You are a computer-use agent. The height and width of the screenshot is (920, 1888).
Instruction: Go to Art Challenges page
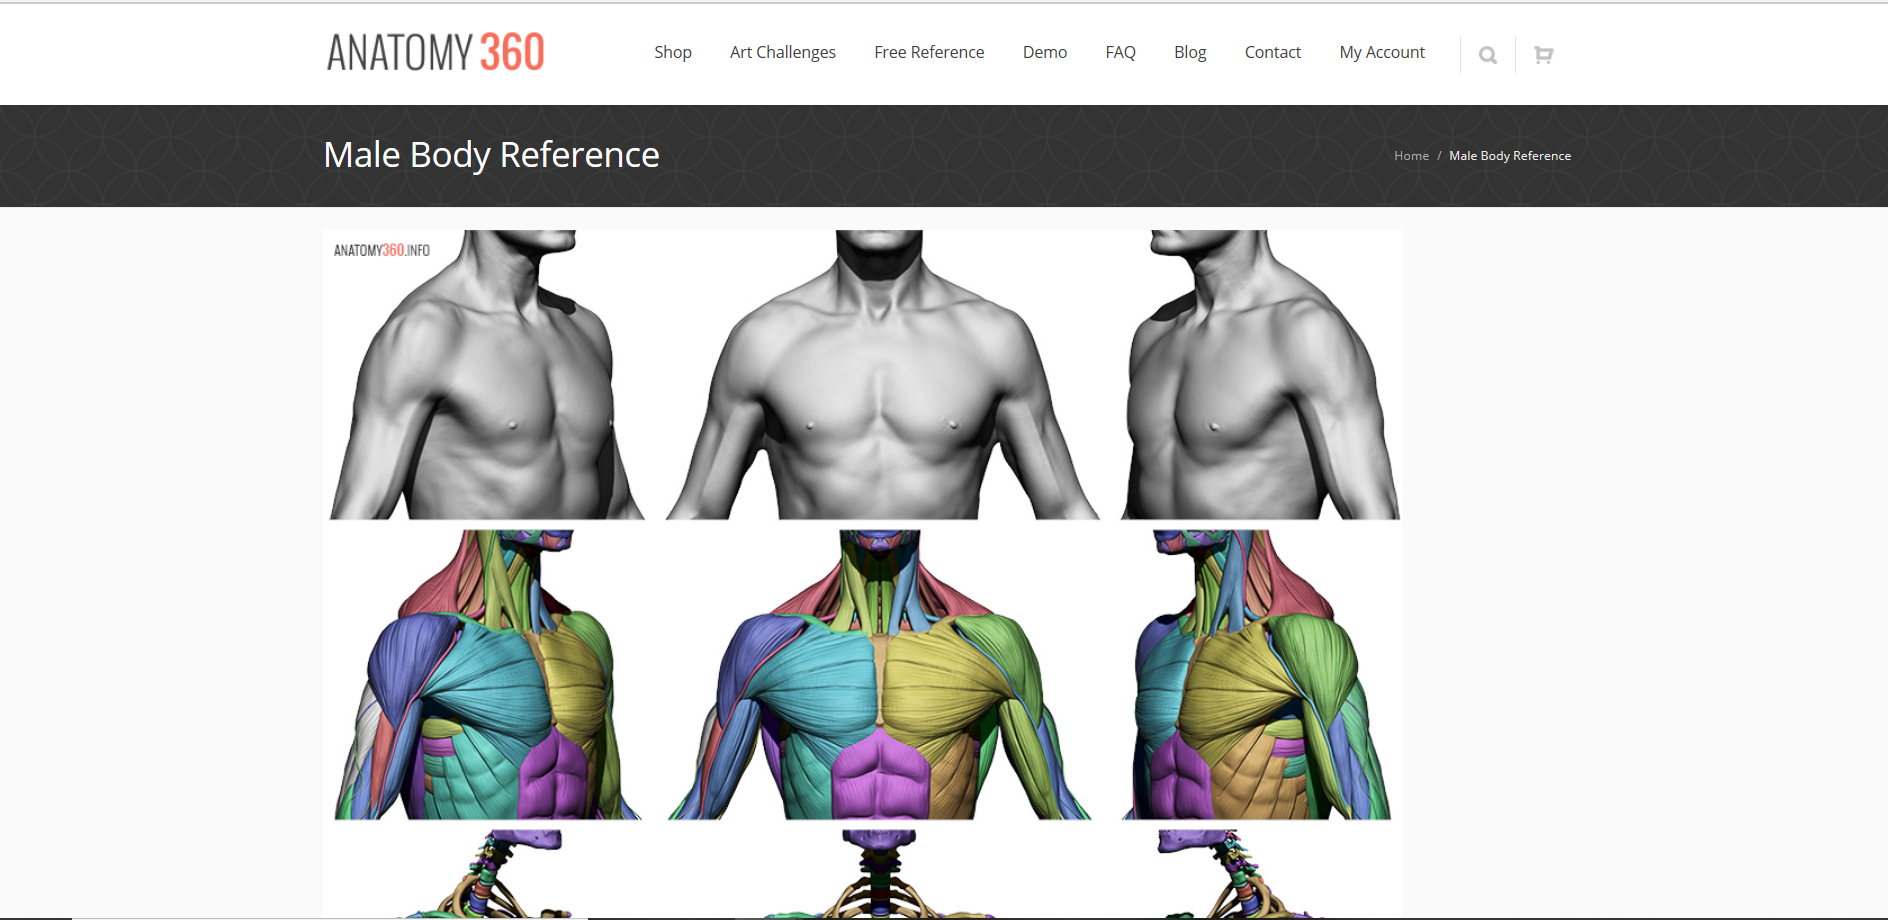pos(783,52)
